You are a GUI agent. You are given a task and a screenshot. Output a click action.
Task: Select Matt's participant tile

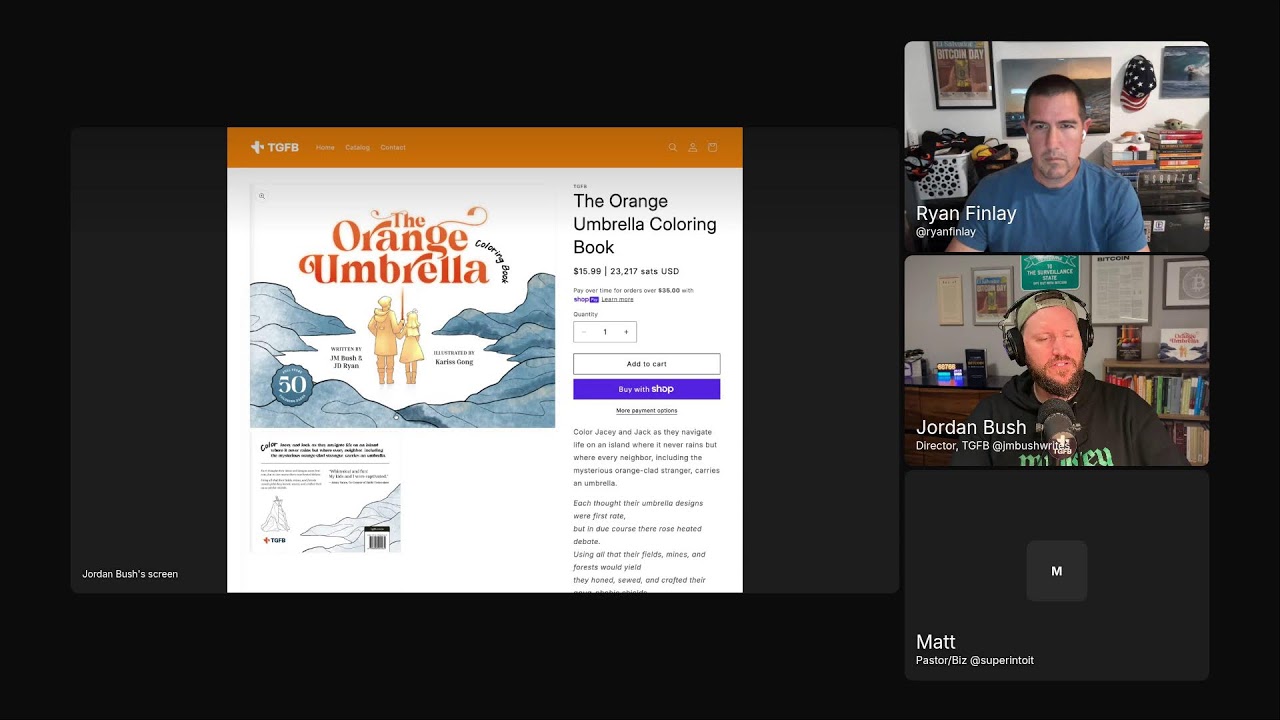click(1057, 575)
